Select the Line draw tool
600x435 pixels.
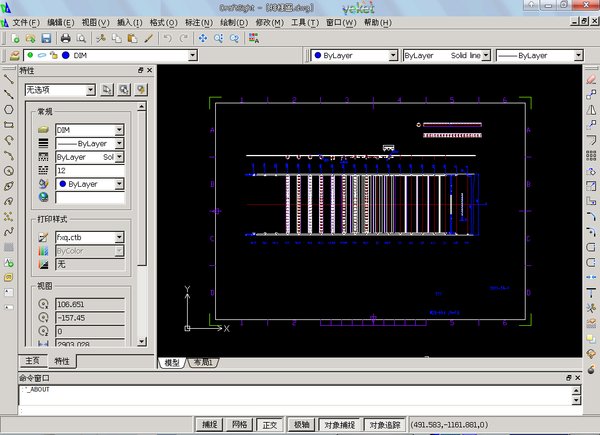[8, 78]
